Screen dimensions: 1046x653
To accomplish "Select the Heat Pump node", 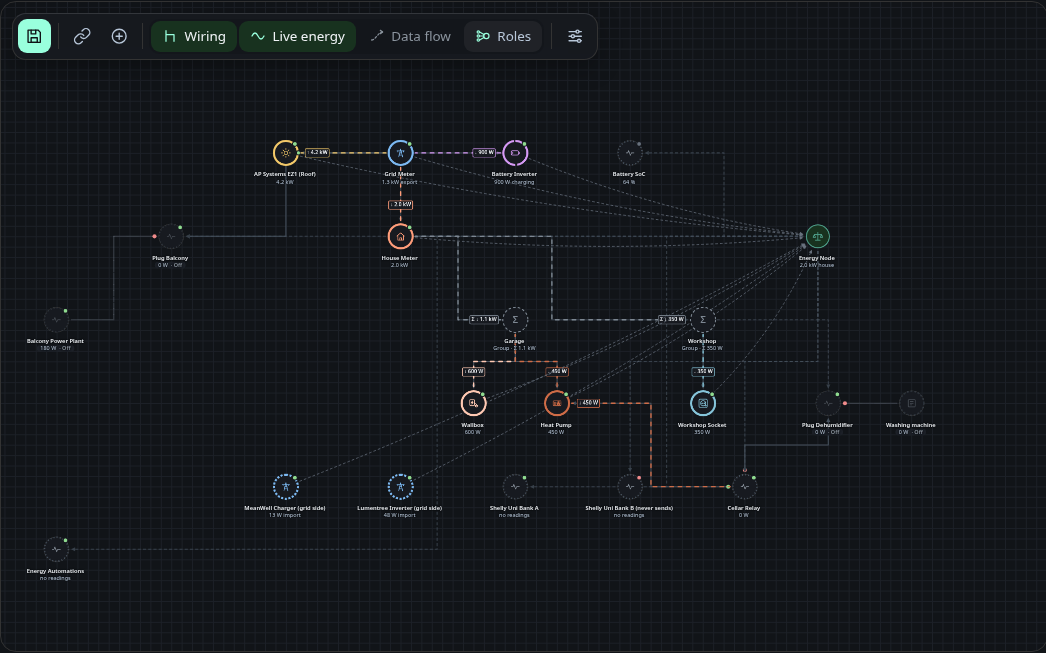I will (556, 403).
